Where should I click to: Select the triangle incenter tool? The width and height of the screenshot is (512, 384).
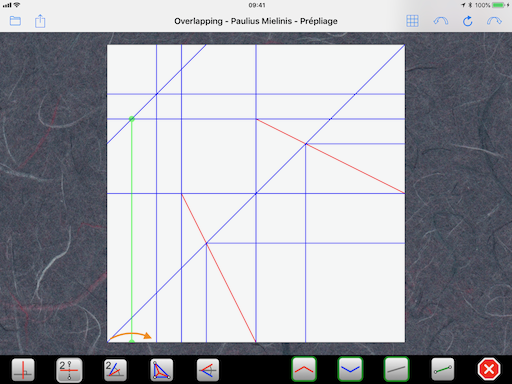tap(161, 369)
